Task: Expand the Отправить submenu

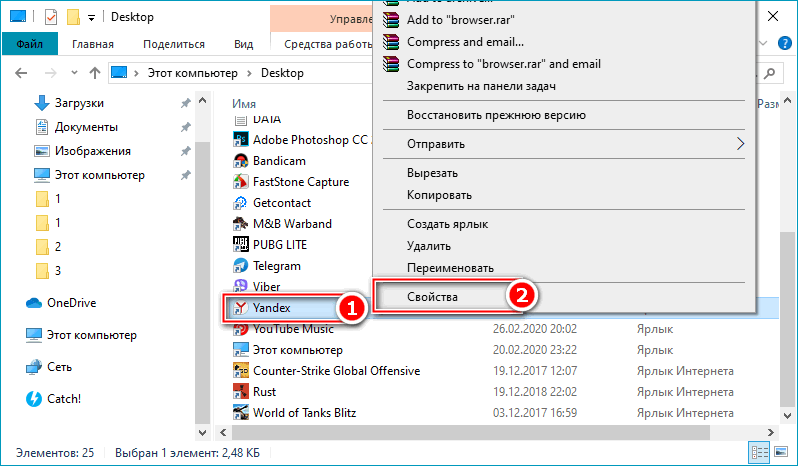Action: (740, 144)
